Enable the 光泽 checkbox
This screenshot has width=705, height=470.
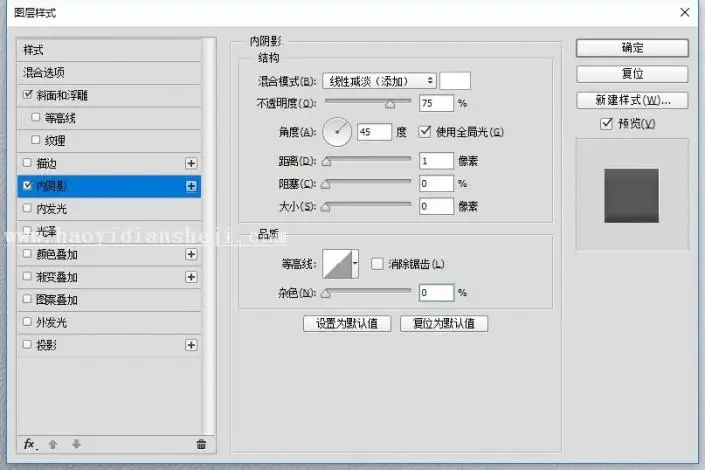tap(27, 230)
